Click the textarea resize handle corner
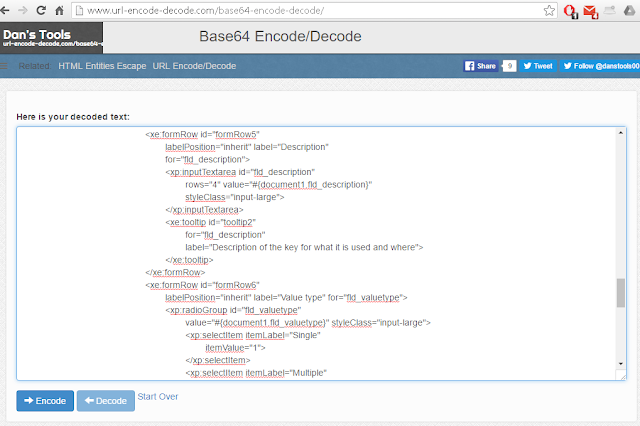 [622, 376]
